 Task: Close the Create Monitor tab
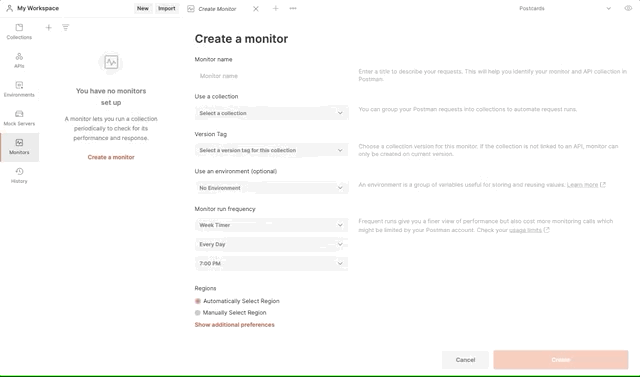tap(256, 9)
